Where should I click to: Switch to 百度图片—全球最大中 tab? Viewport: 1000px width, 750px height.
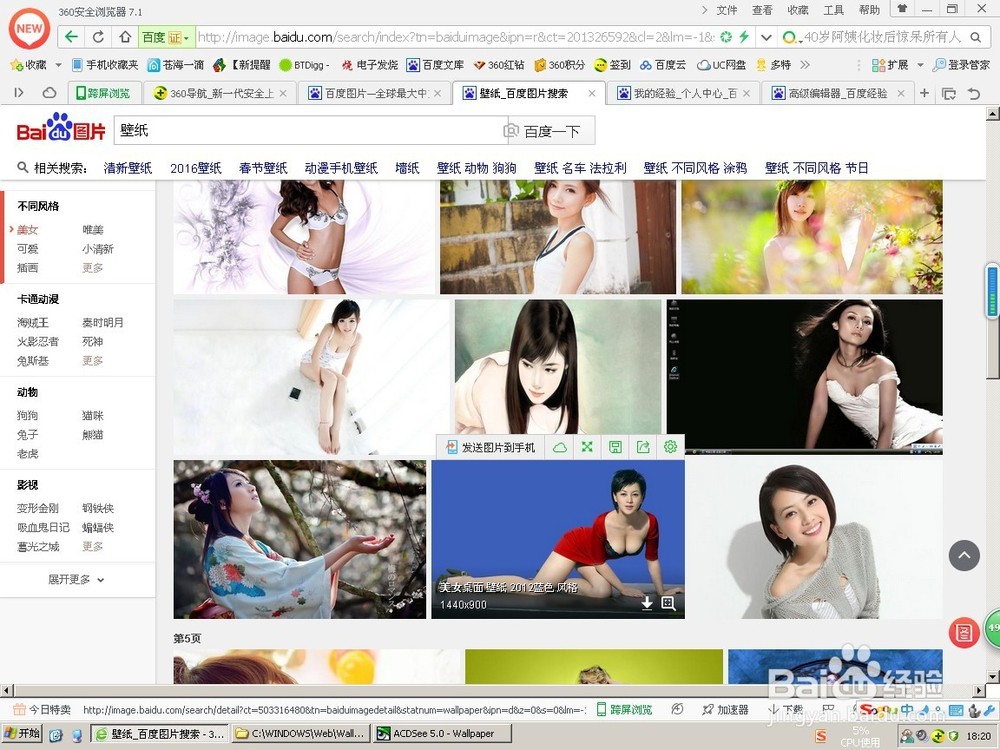(375, 93)
